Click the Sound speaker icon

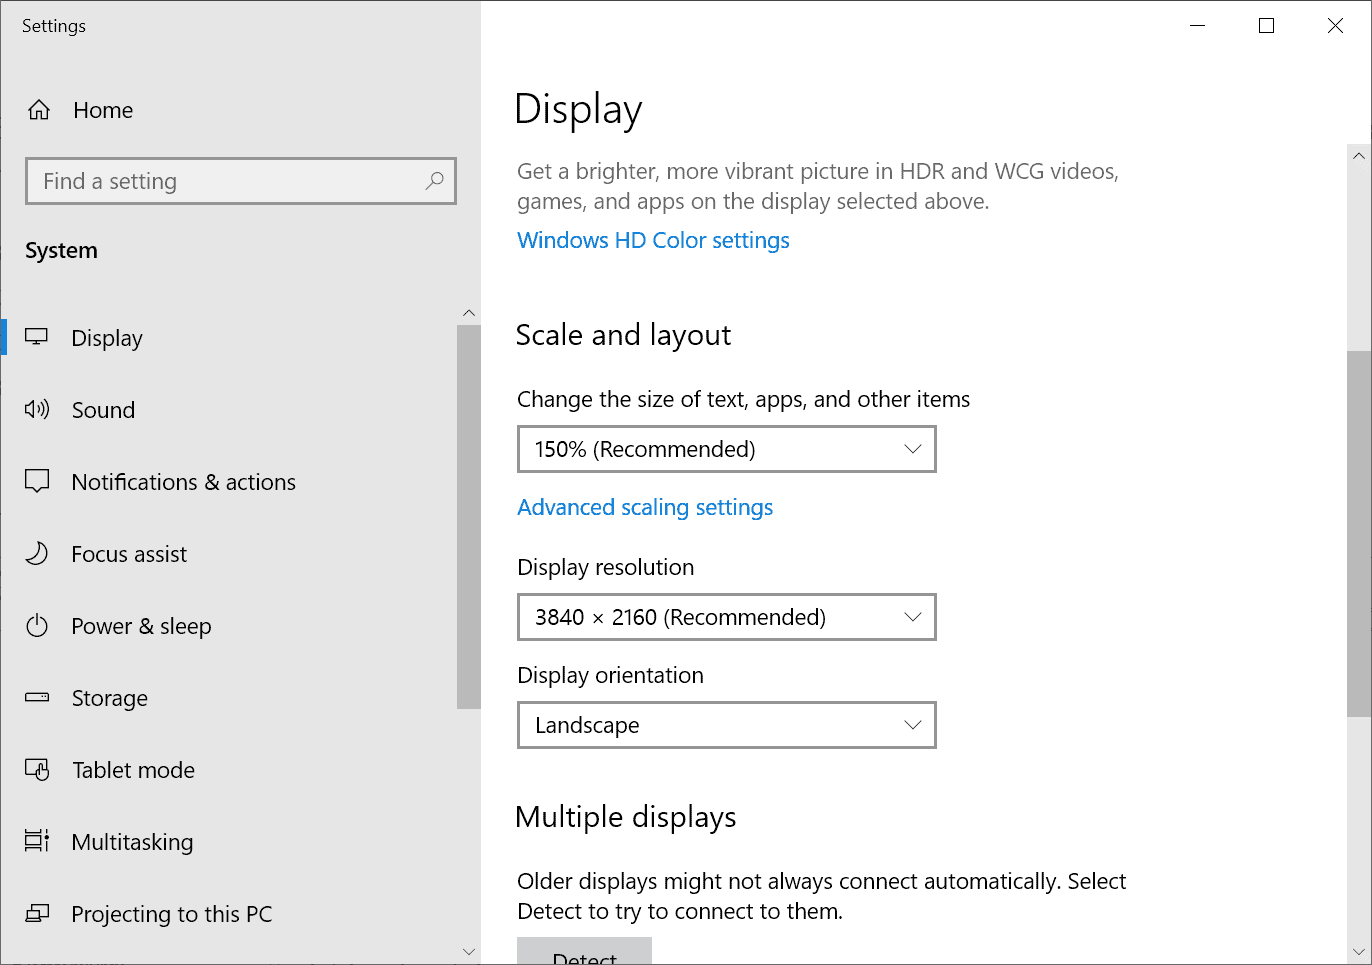coord(37,409)
